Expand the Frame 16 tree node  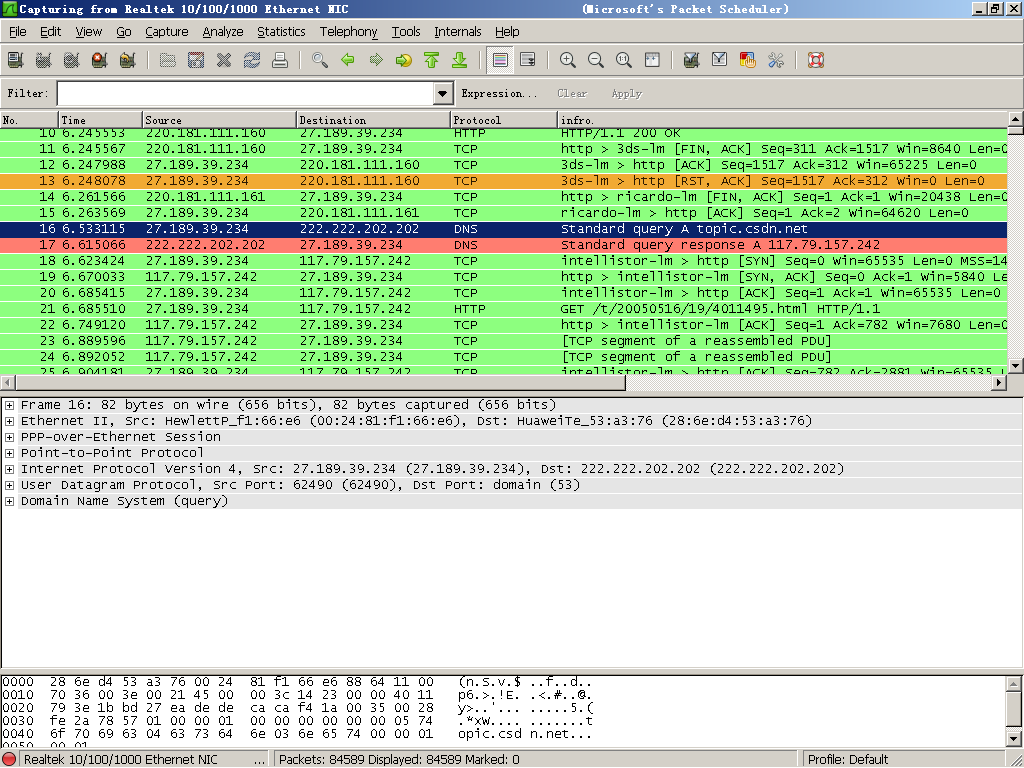10,405
